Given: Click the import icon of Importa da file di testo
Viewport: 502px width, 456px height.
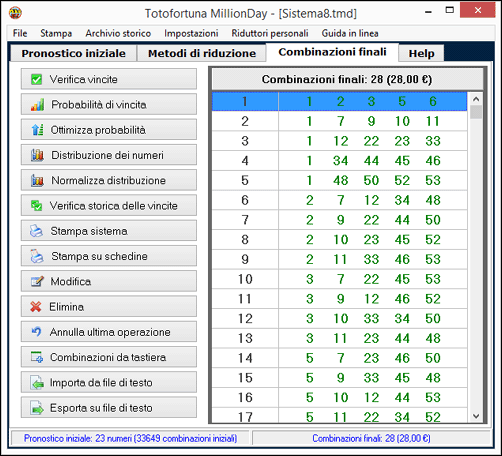Looking at the screenshot, I should pyautogui.click(x=37, y=383).
